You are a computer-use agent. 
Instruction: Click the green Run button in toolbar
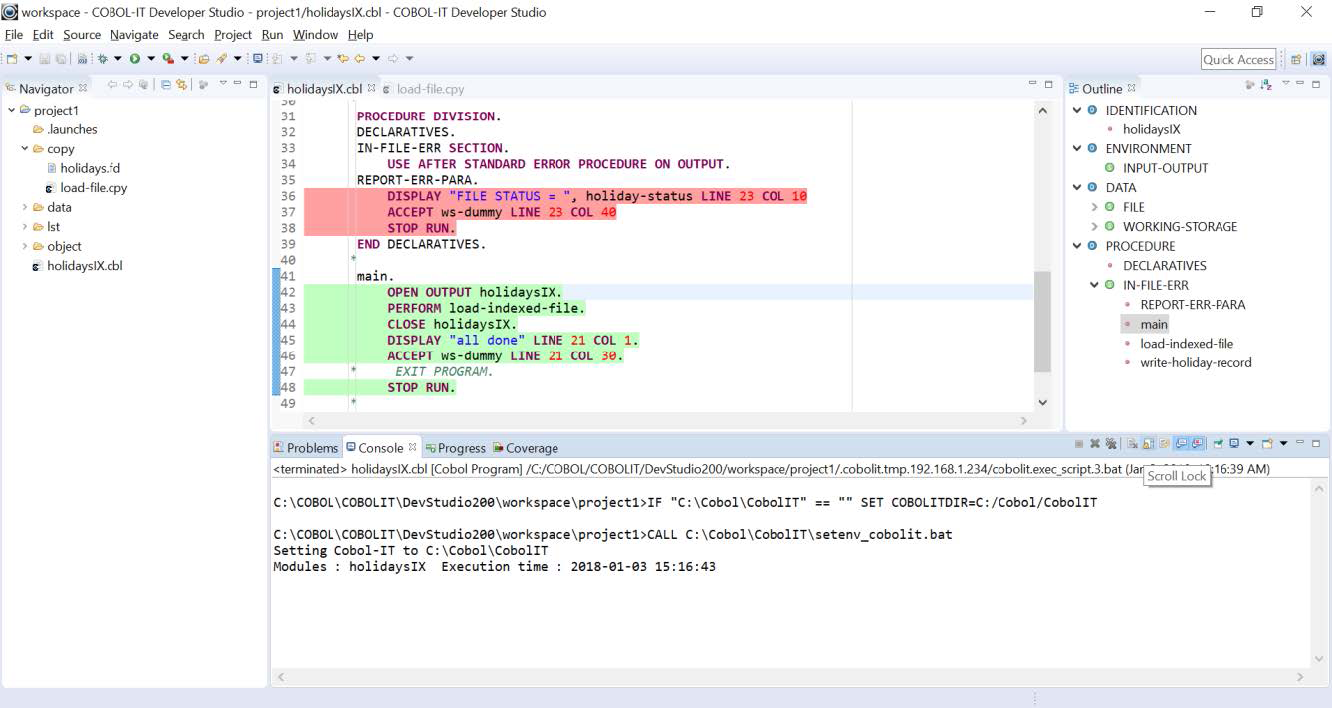[134, 59]
